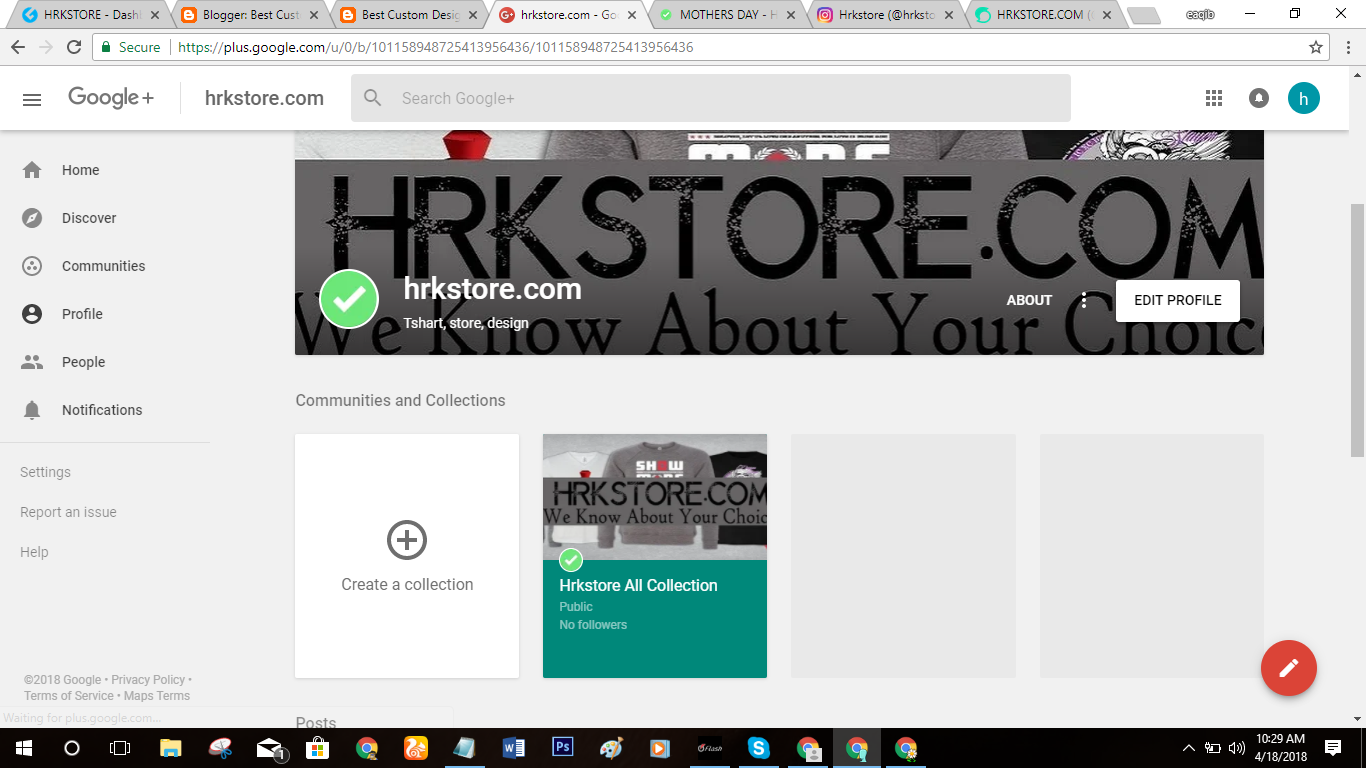
Task: Open the Communities section
Action: (x=101, y=266)
